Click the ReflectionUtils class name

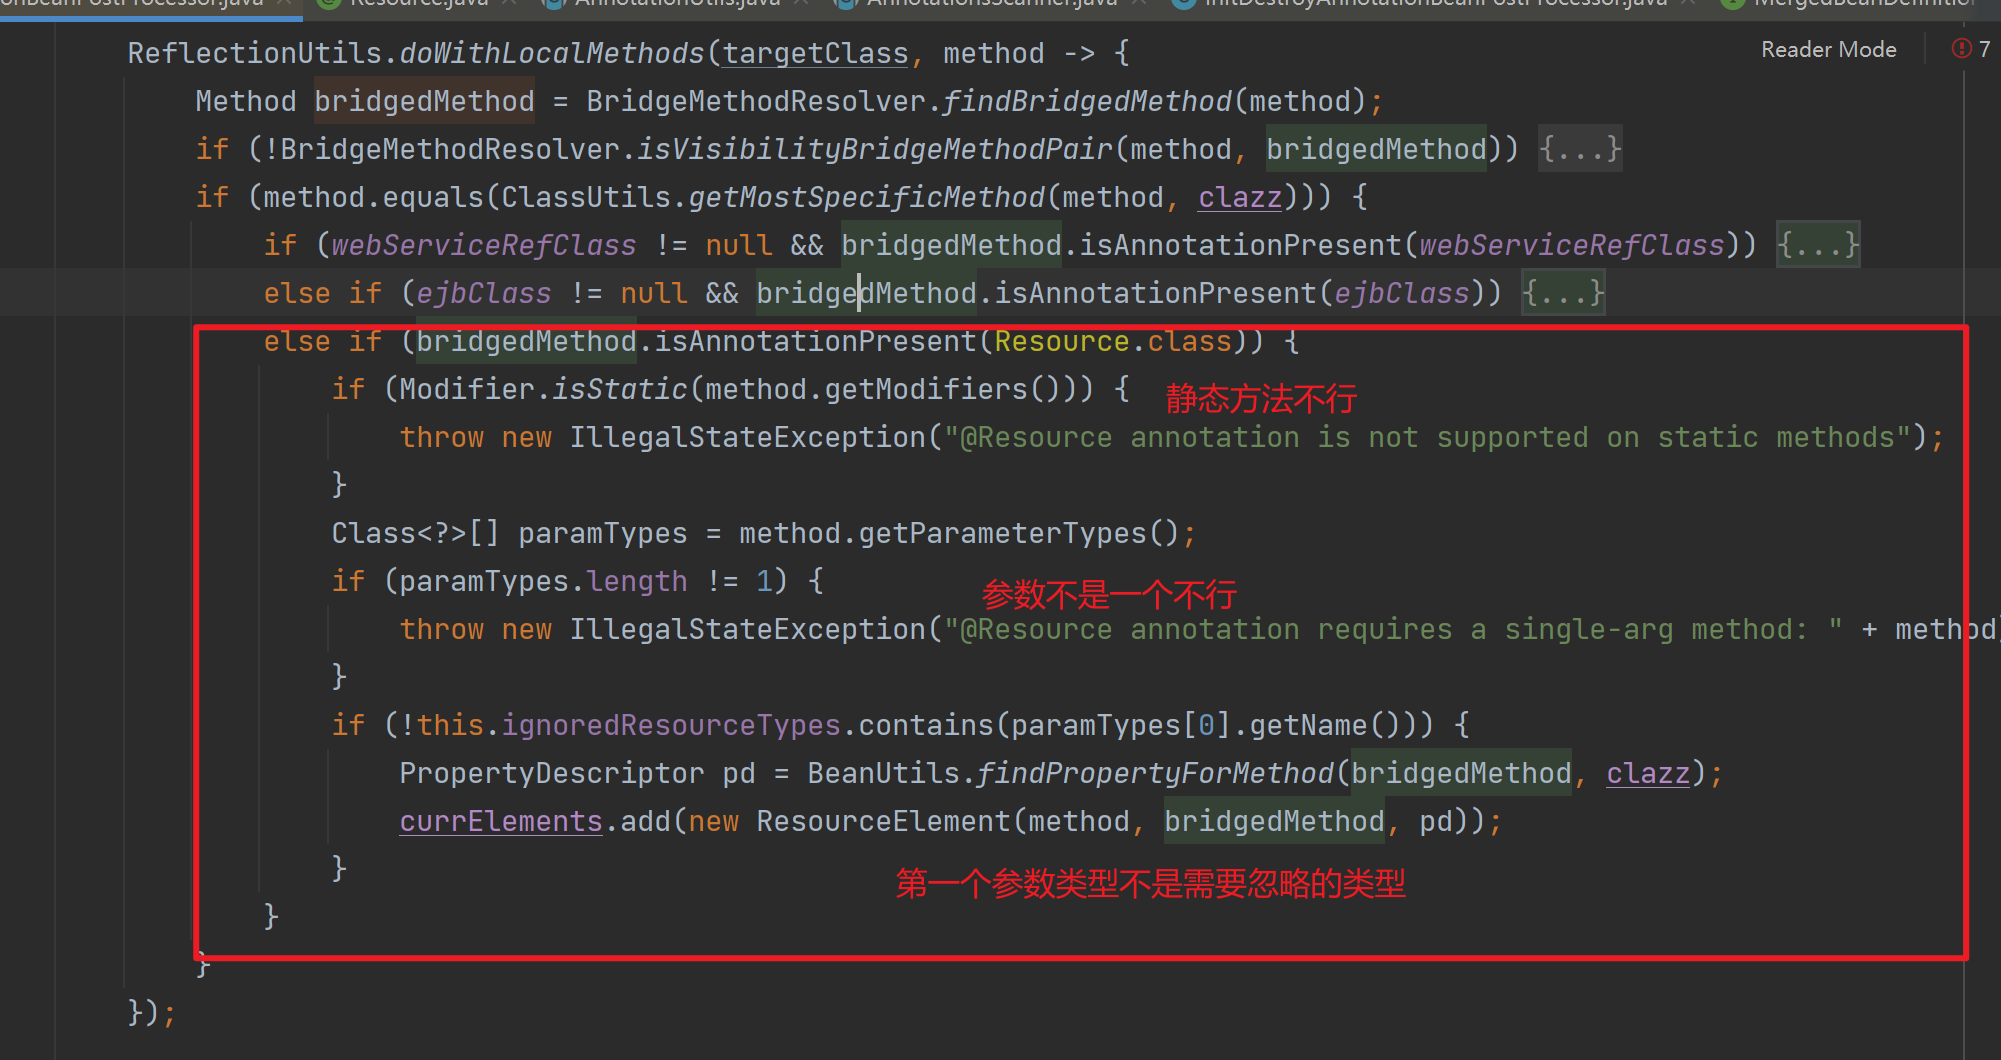click(x=255, y=53)
